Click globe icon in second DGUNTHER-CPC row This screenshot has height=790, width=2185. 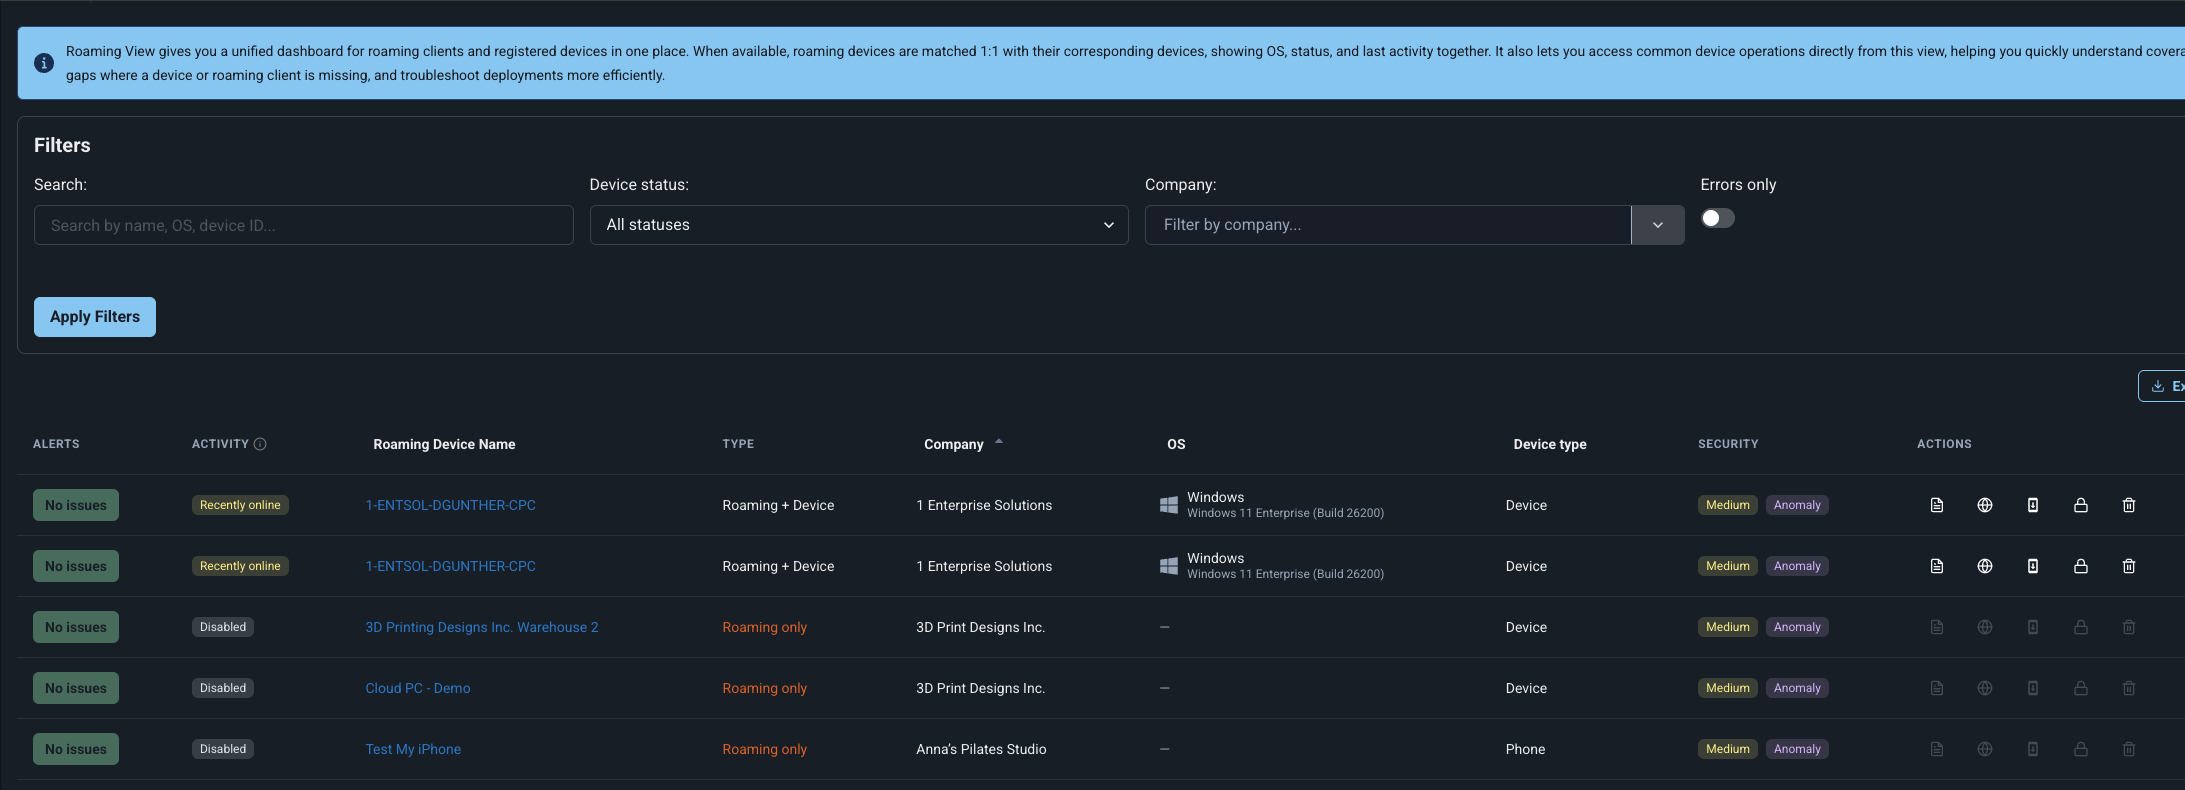pyautogui.click(x=1985, y=566)
